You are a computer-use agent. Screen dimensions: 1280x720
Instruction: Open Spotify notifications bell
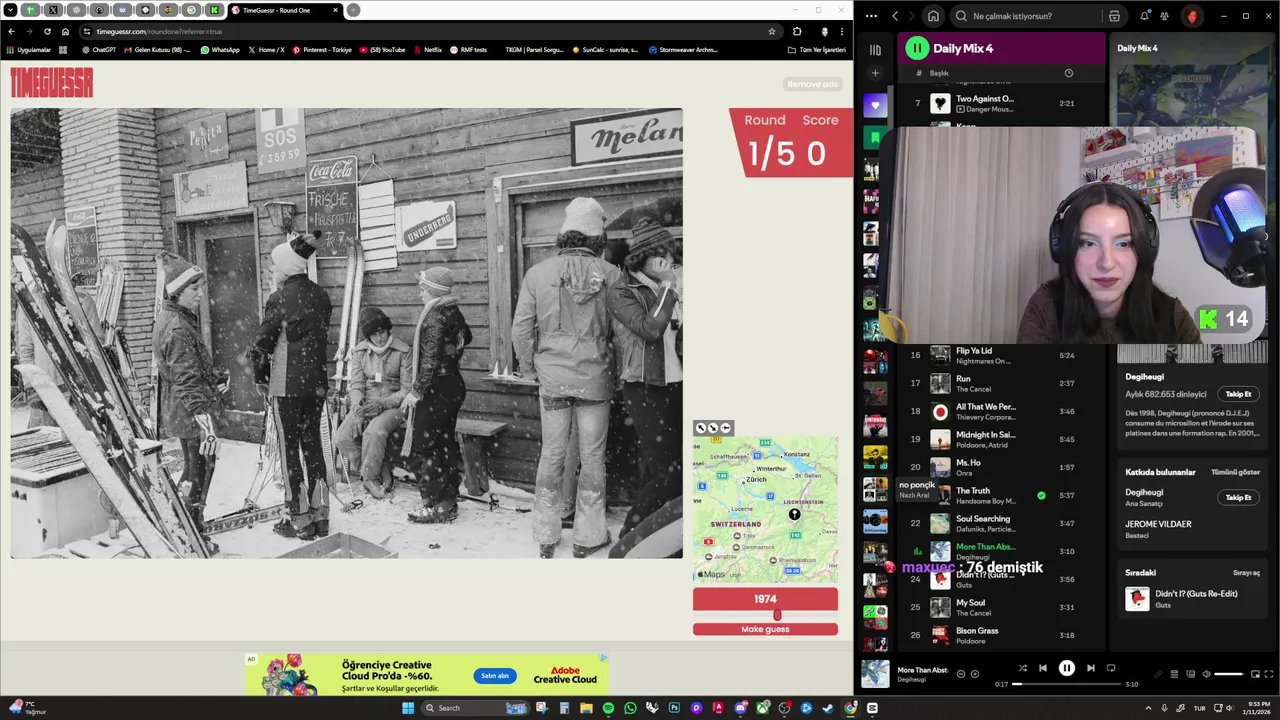pyautogui.click(x=1144, y=16)
